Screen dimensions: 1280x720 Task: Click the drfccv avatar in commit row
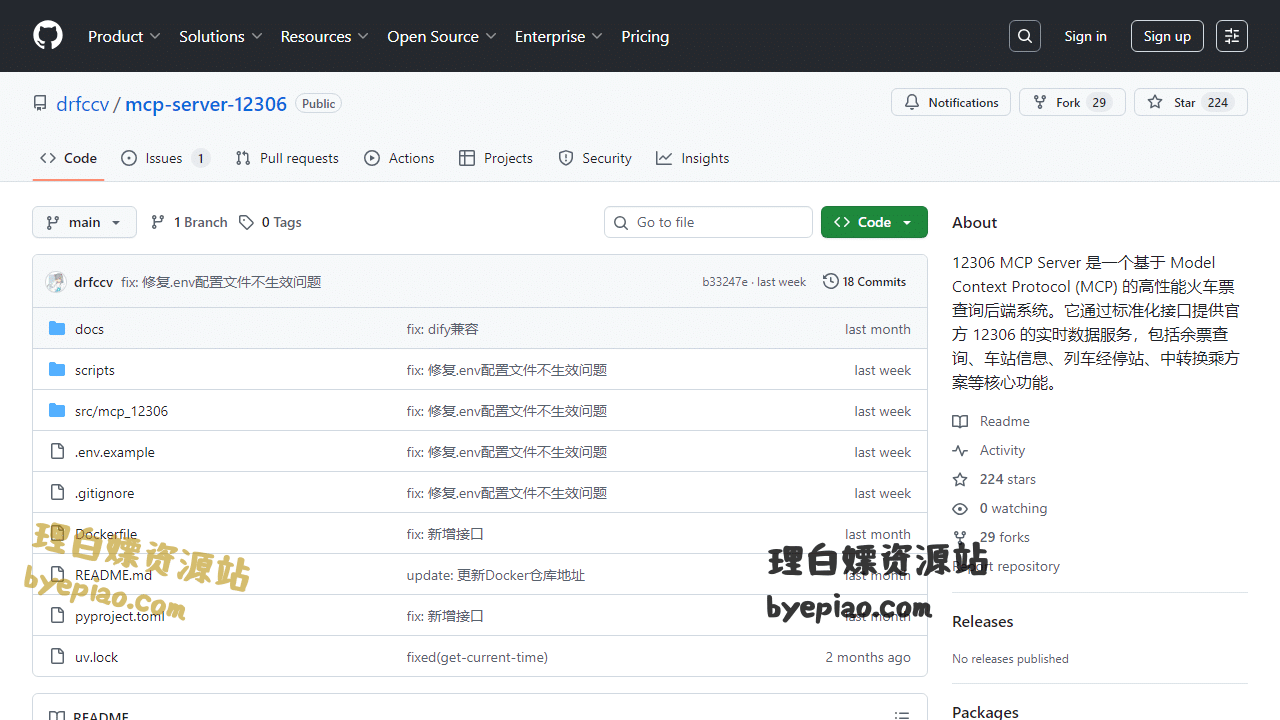point(56,282)
